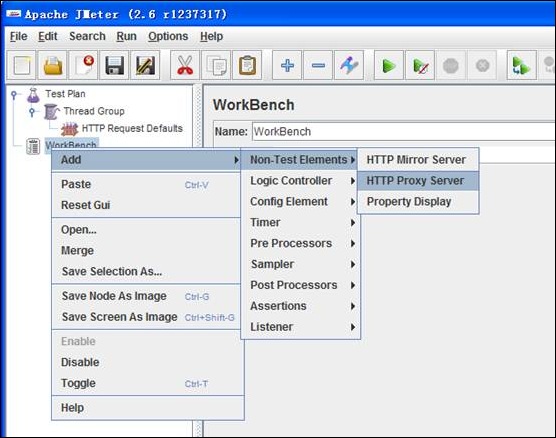Choose Save Screen As Image entry
Screen dimensions: 556x438
[x=146, y=317]
